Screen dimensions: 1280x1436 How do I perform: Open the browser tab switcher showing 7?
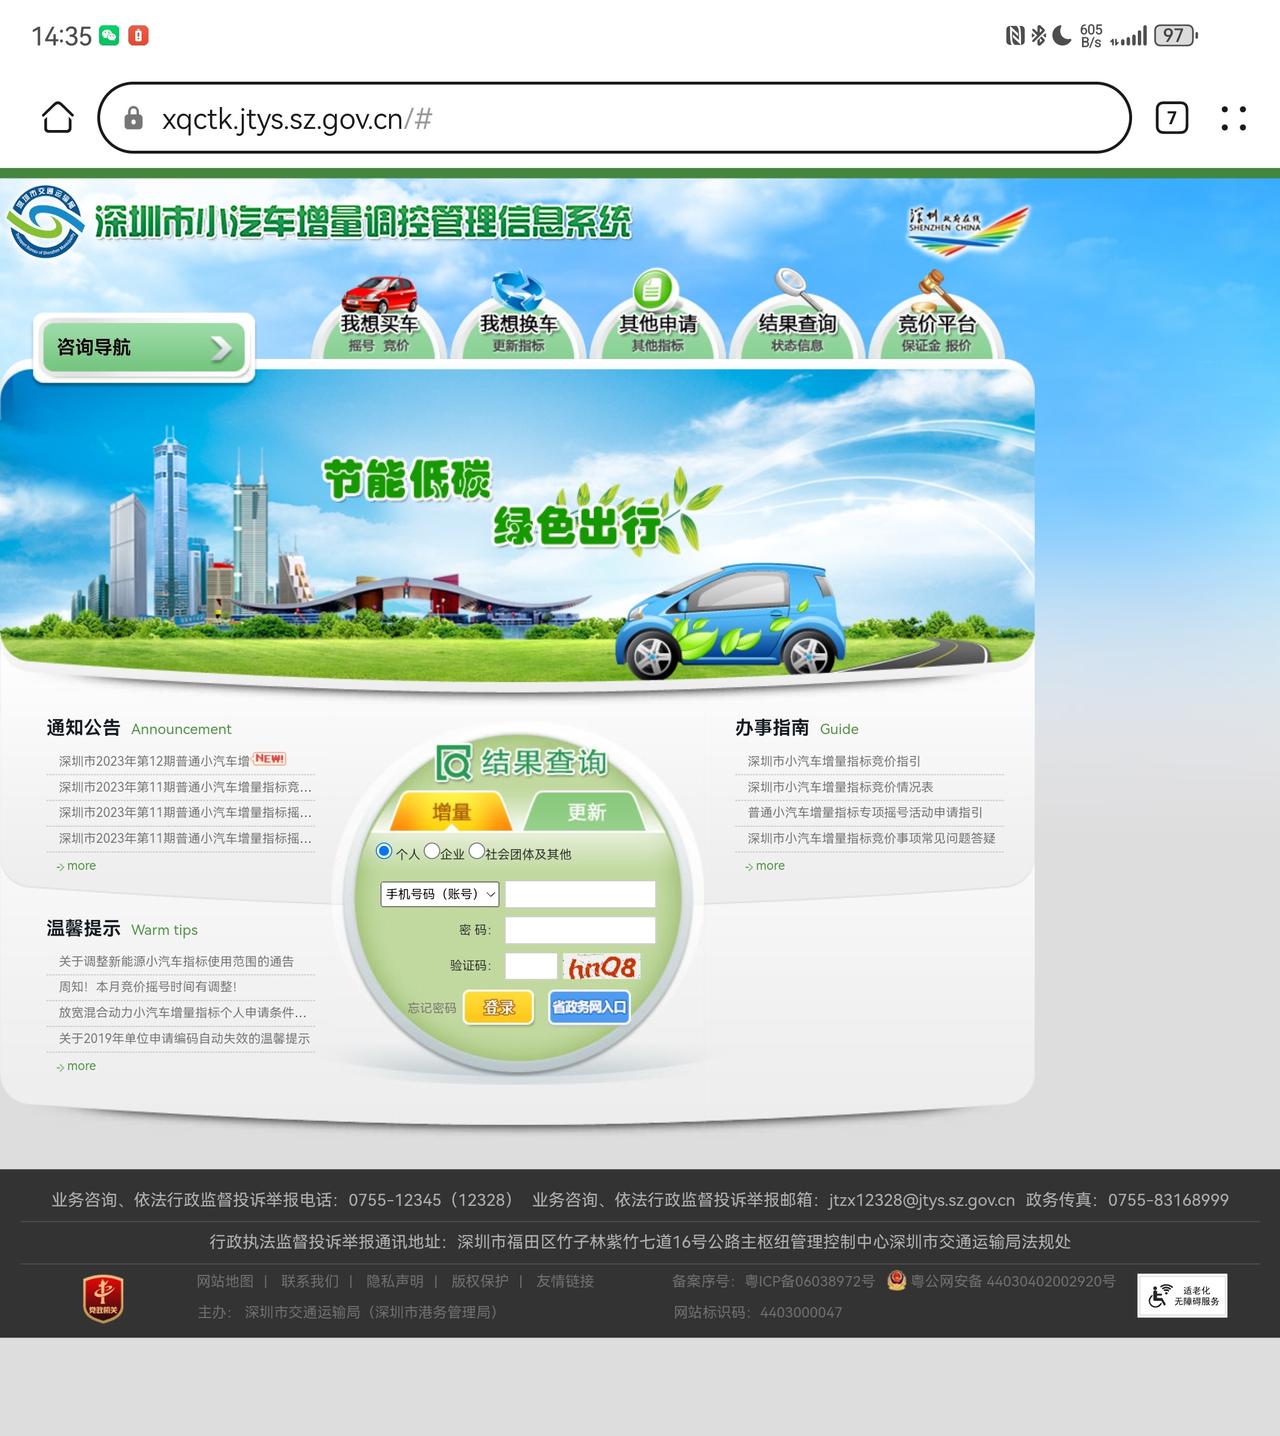[1172, 118]
